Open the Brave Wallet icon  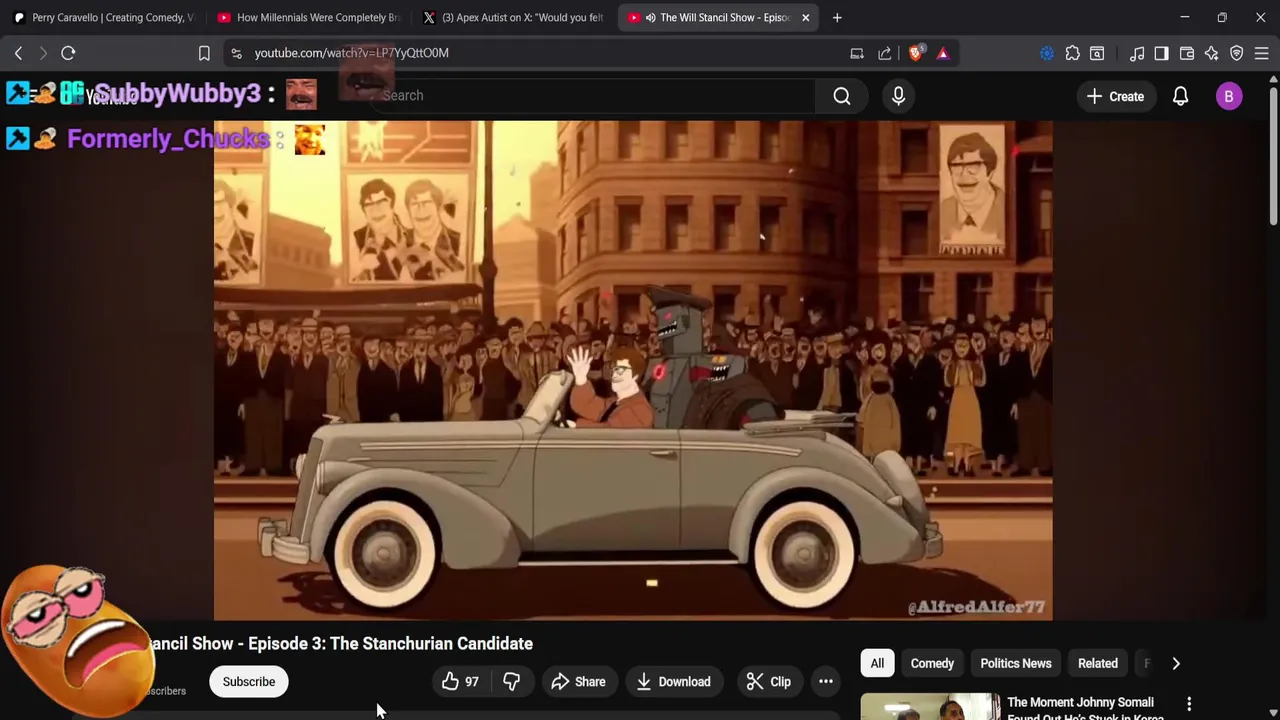click(1187, 53)
